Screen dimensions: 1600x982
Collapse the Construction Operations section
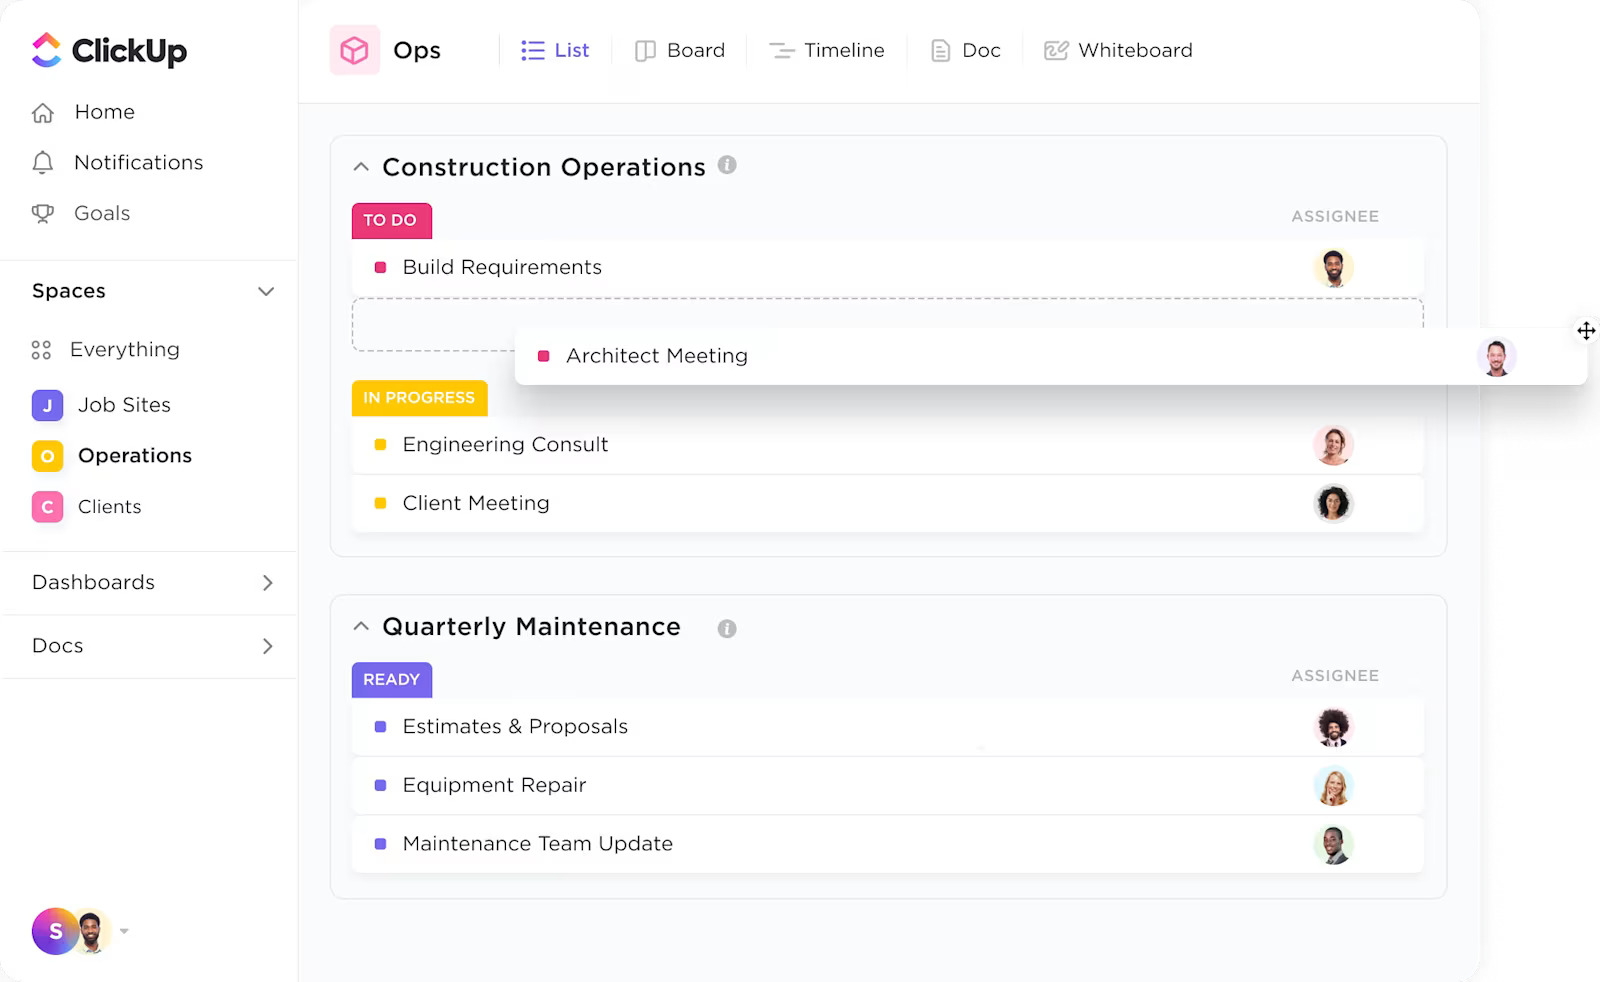[360, 166]
